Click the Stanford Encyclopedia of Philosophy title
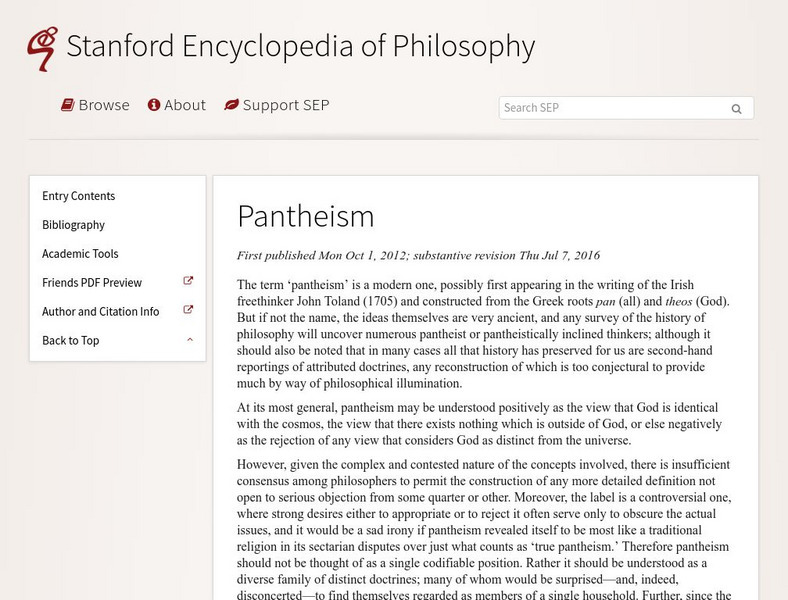 tap(300, 47)
